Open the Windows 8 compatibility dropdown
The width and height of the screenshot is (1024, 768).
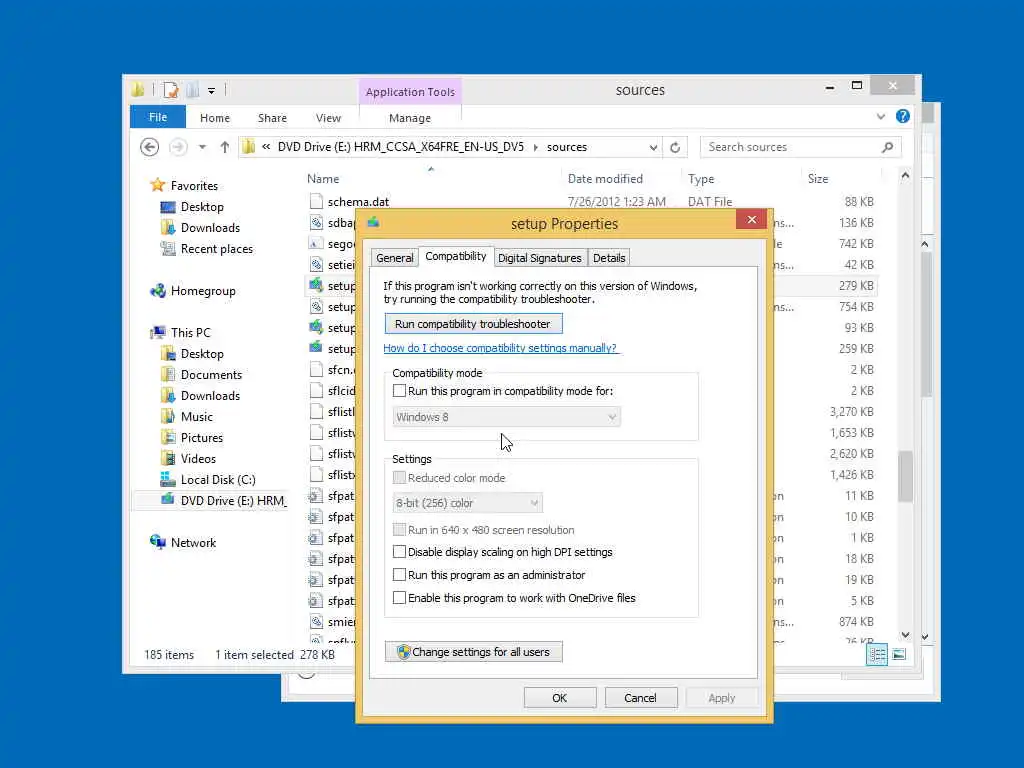tap(506, 417)
